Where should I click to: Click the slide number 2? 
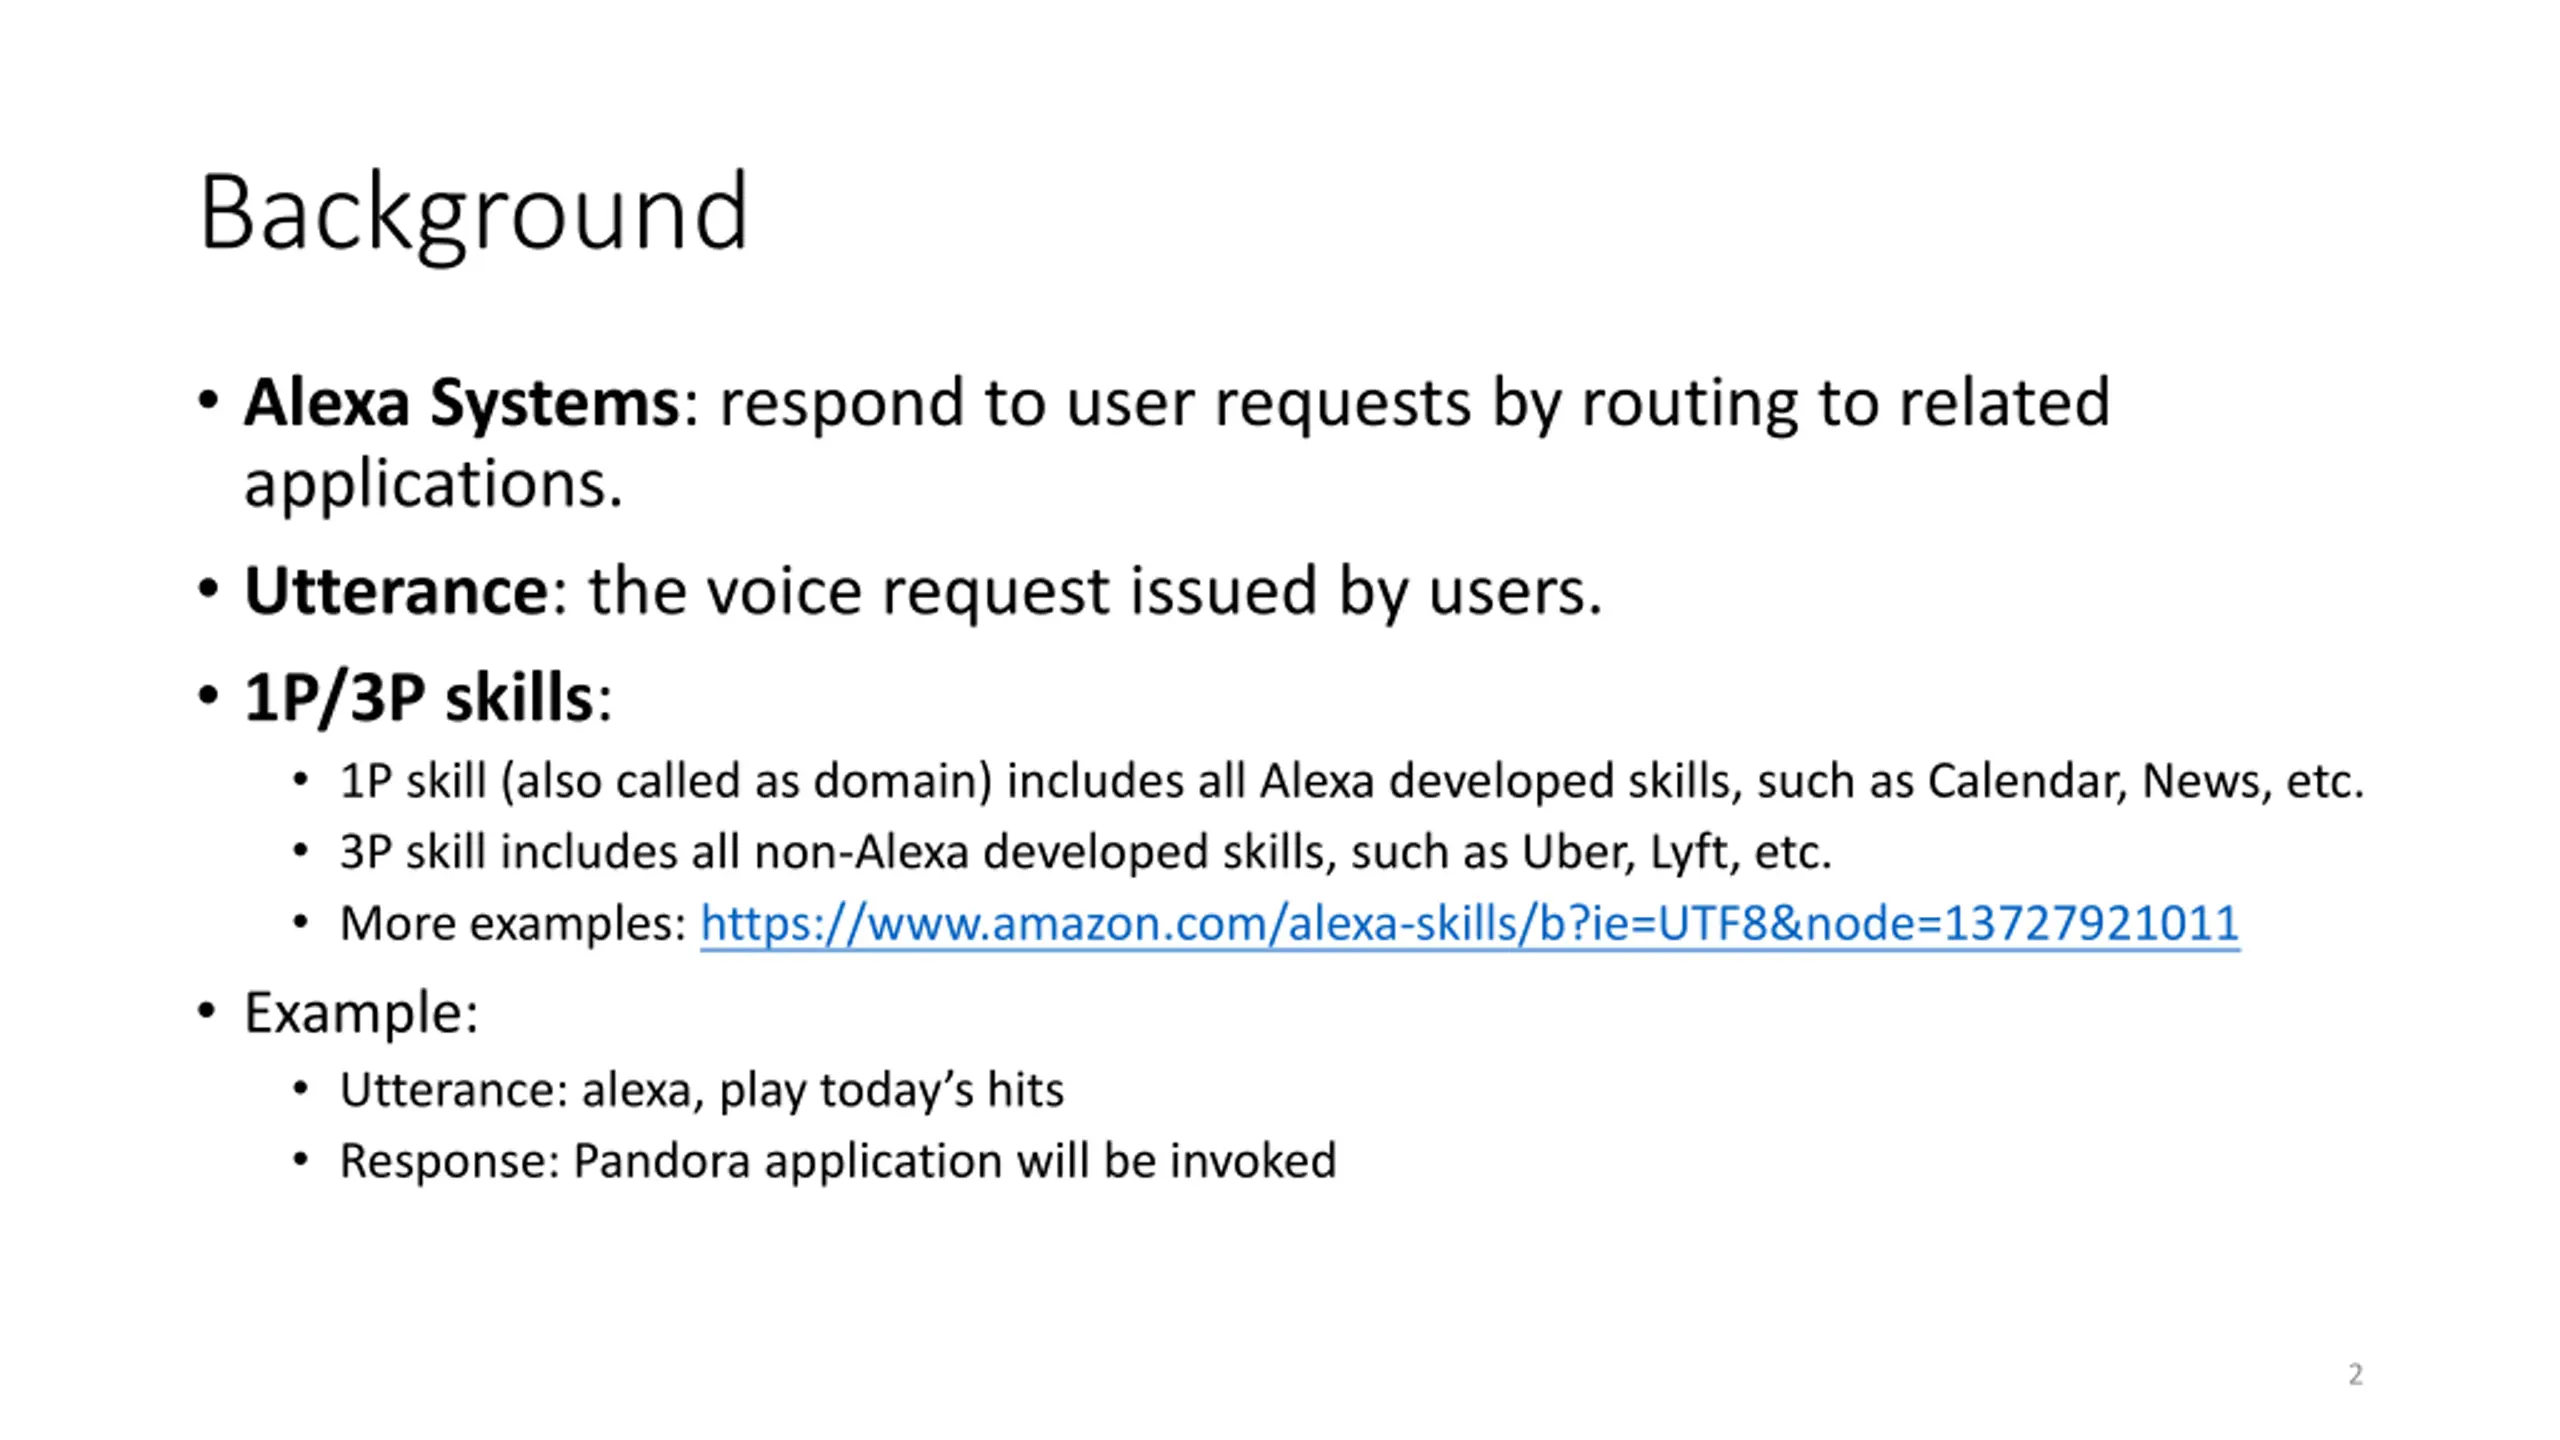pyautogui.click(x=2355, y=1374)
